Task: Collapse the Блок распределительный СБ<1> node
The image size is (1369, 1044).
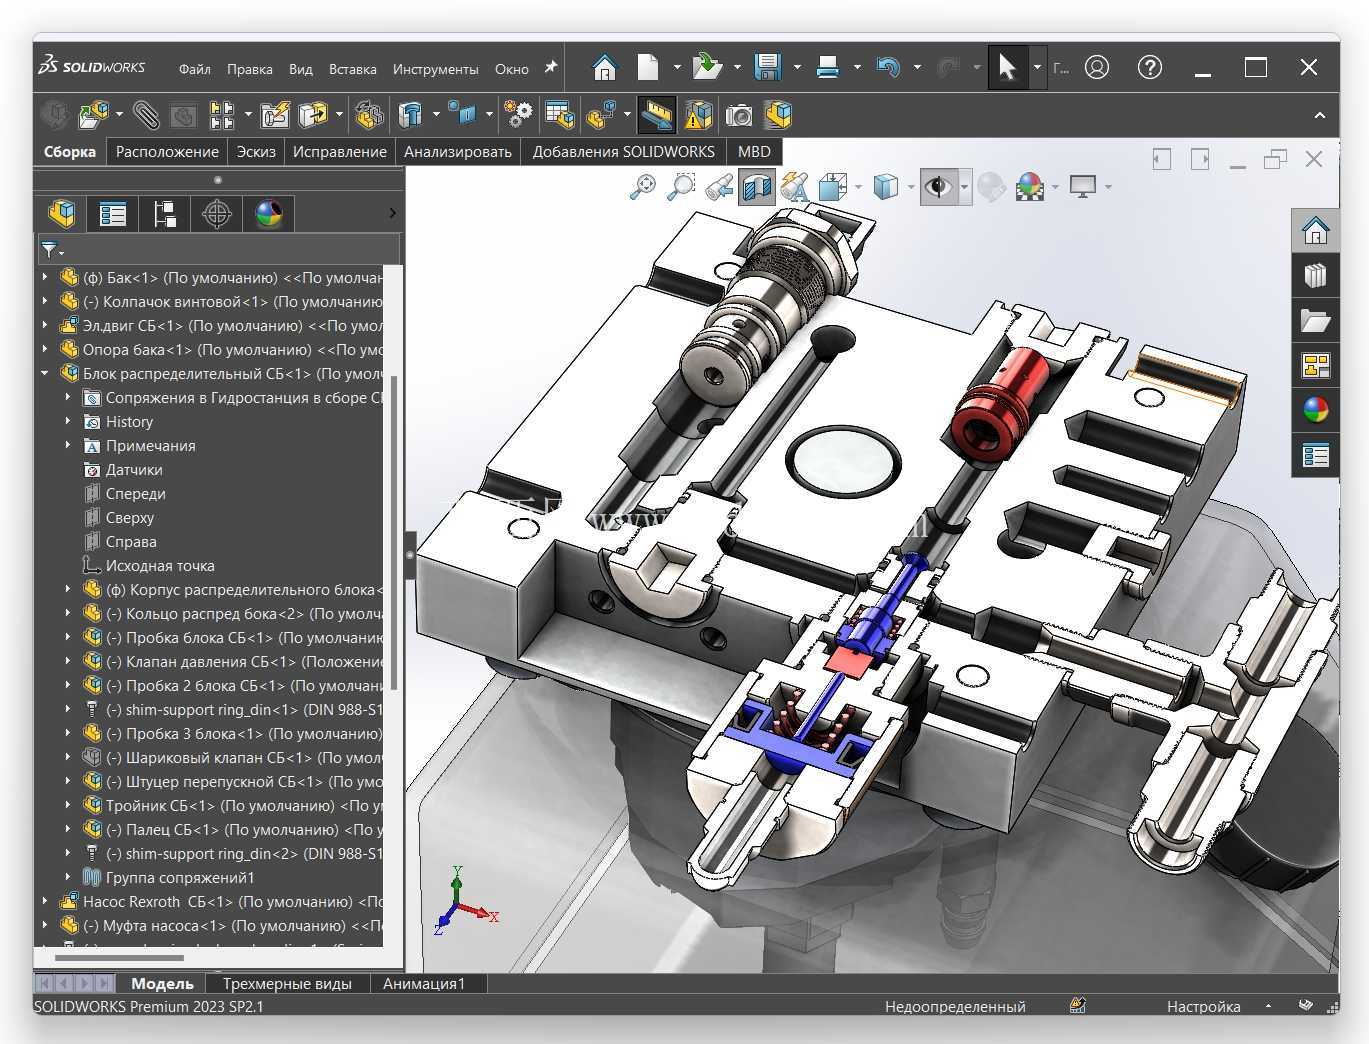Action: [x=45, y=373]
